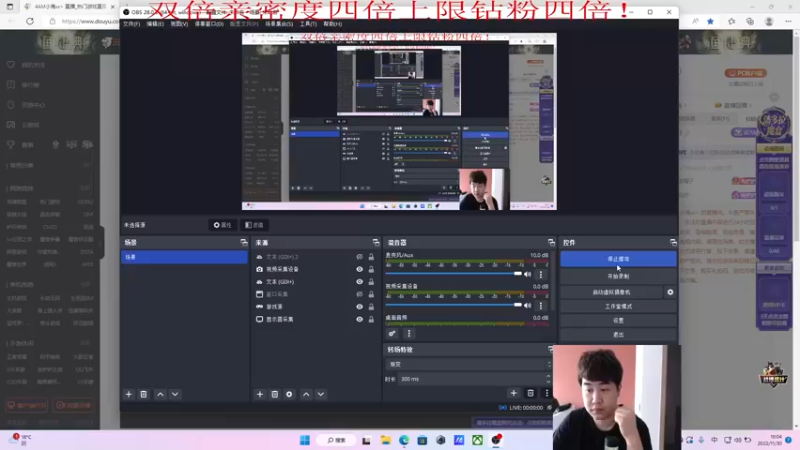Click the 开始录制 start recording button
The width and height of the screenshot is (800, 450).
(618, 276)
